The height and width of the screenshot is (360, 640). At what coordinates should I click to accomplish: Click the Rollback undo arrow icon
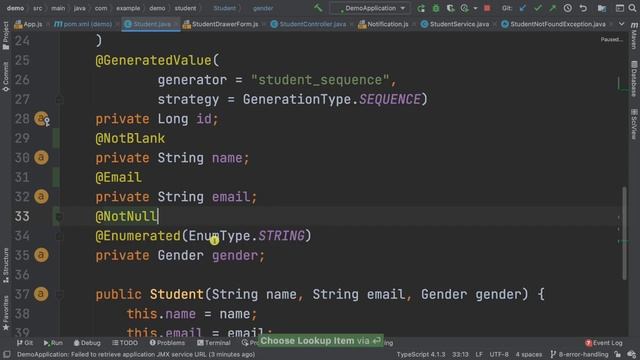pyautogui.click(x=583, y=8)
